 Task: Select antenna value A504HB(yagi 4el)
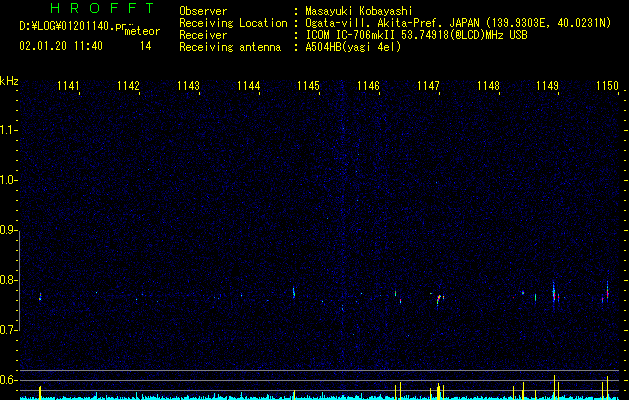tap(353, 47)
